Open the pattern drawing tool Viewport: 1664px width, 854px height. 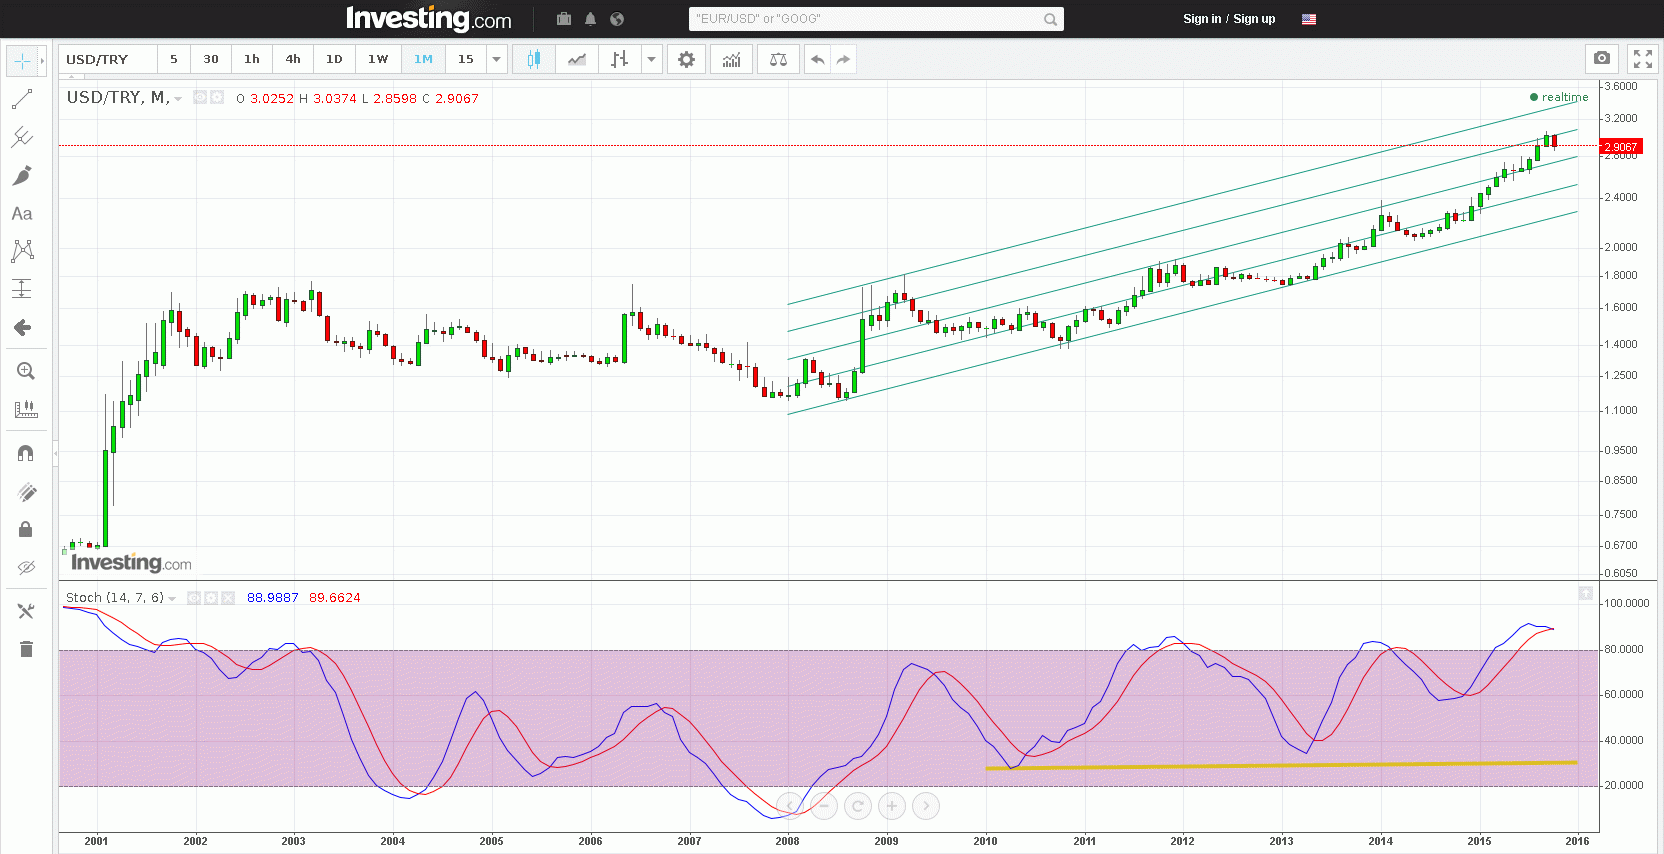tap(22, 251)
